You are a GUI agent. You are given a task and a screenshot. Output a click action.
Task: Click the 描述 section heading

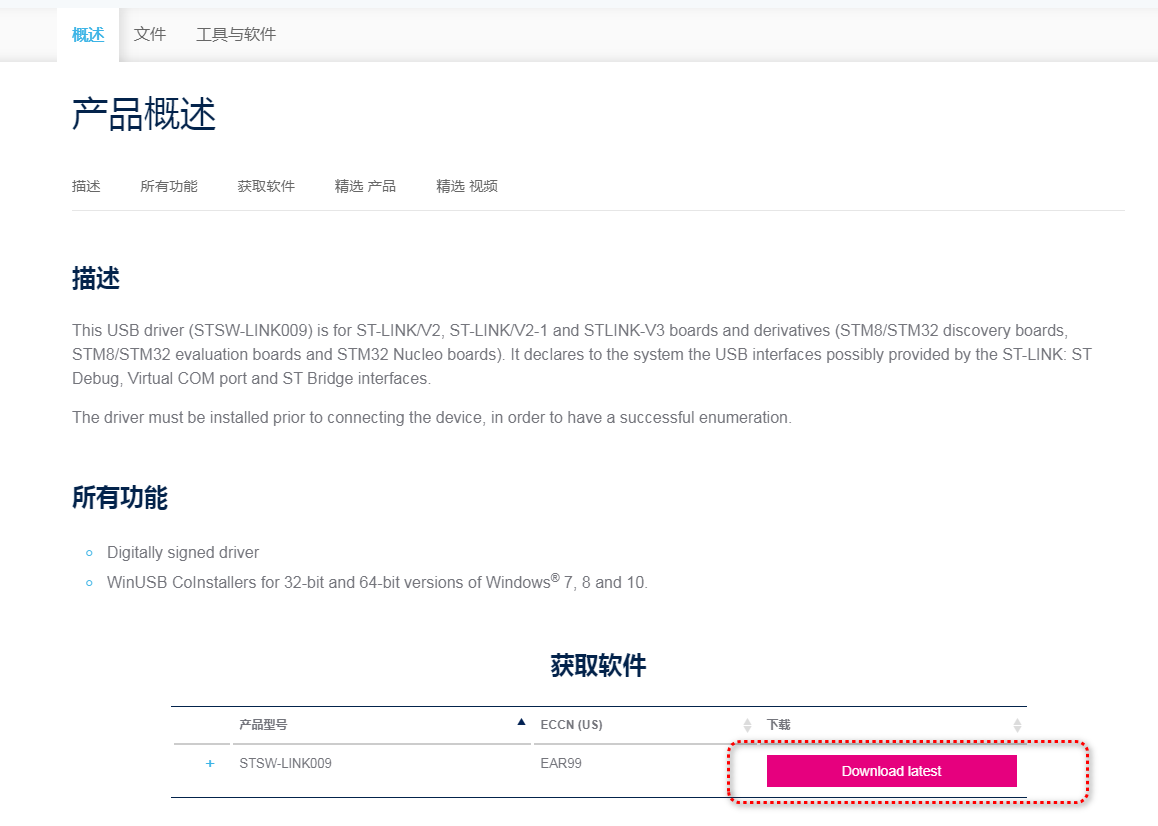pos(96,279)
